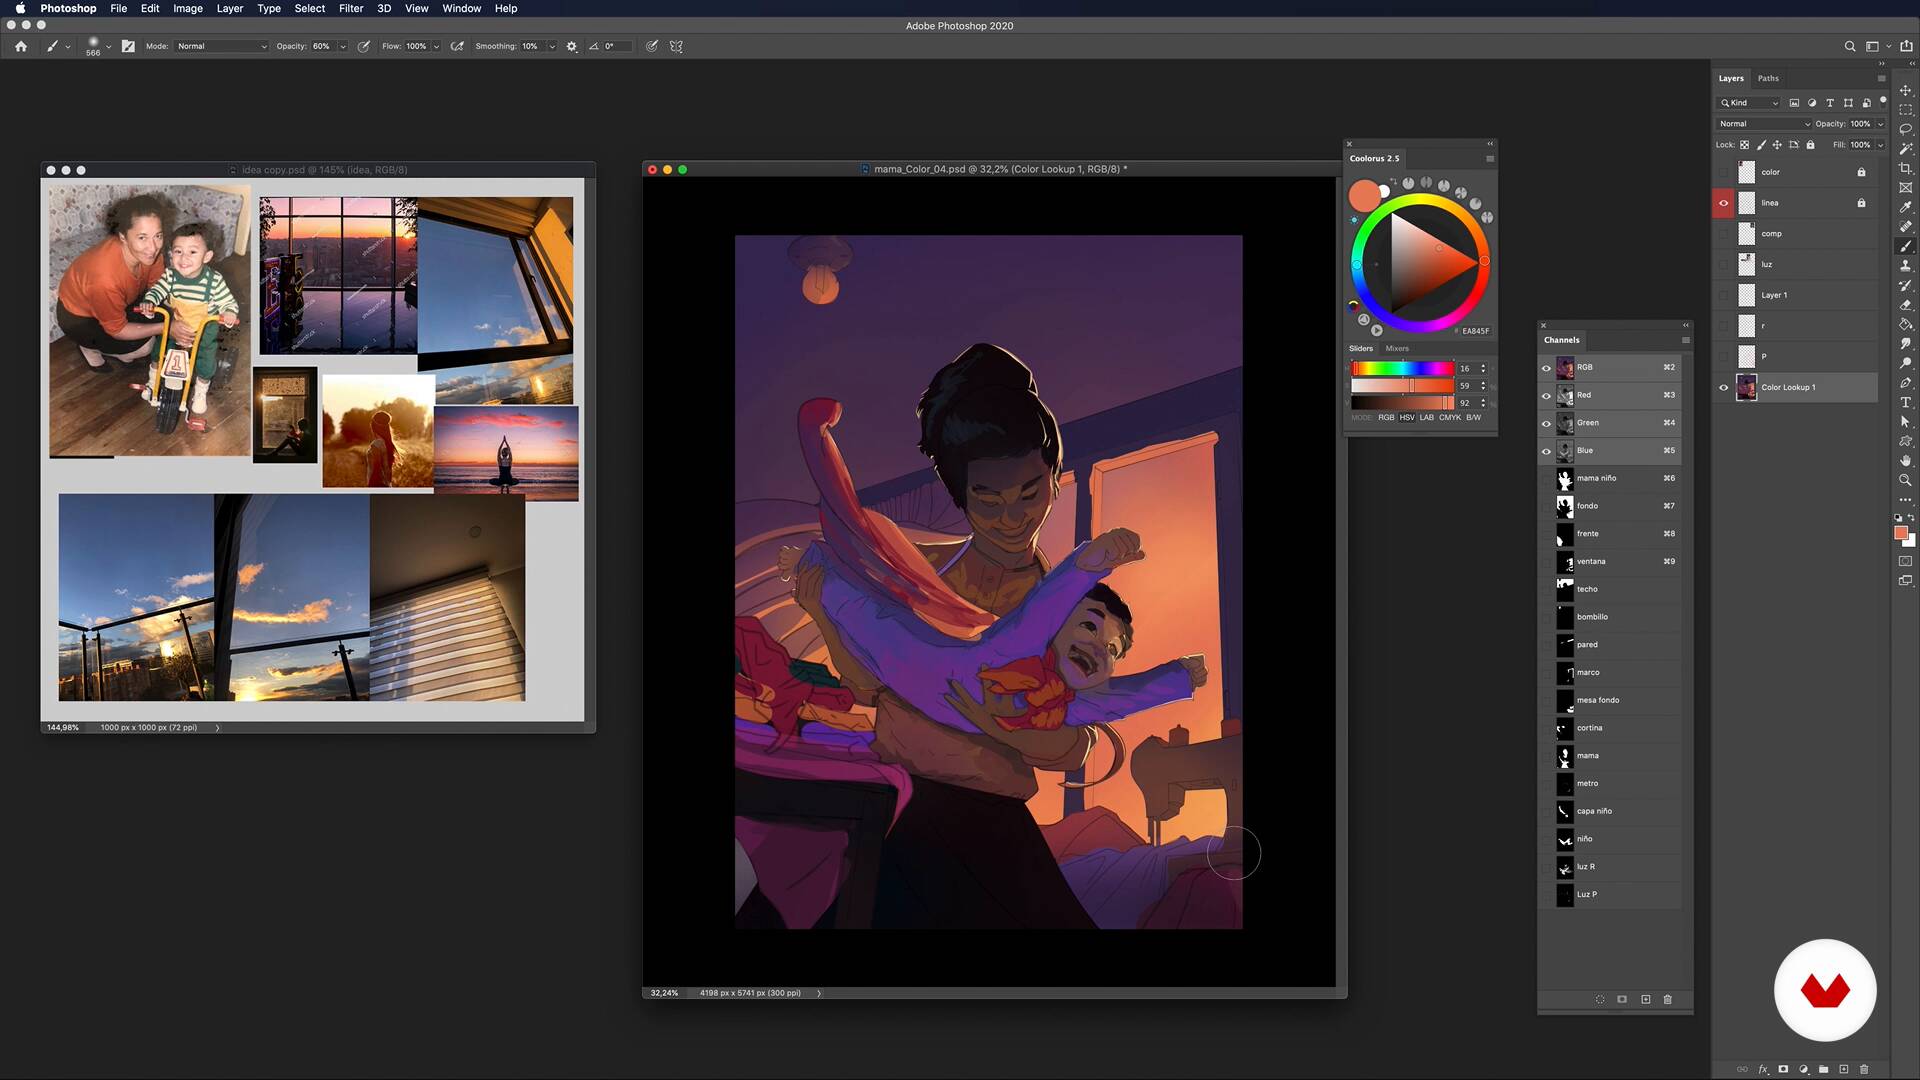Click search icon in options bar
Screen dimensions: 1920x1080
click(1849, 46)
